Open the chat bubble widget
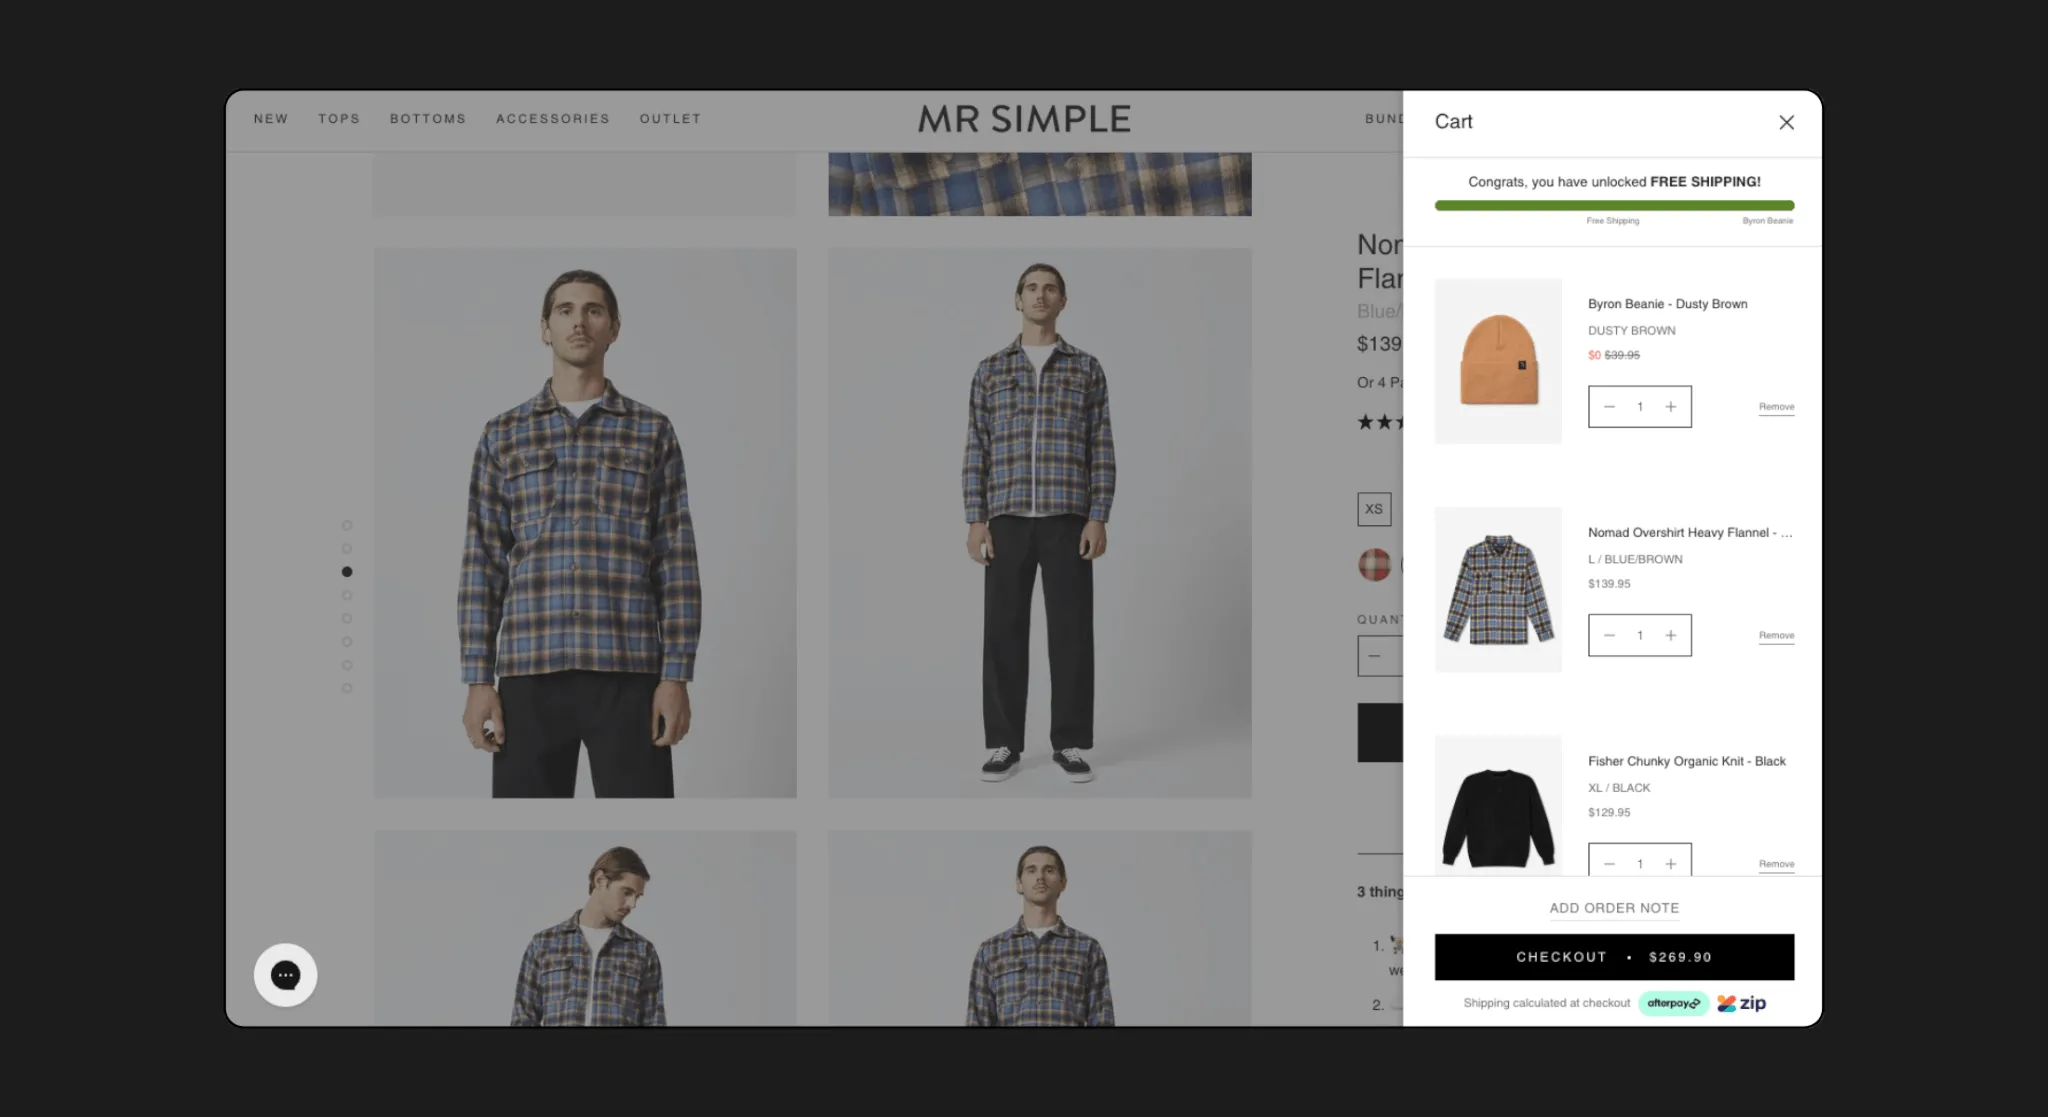Image resolution: width=2048 pixels, height=1117 pixels. [x=285, y=975]
